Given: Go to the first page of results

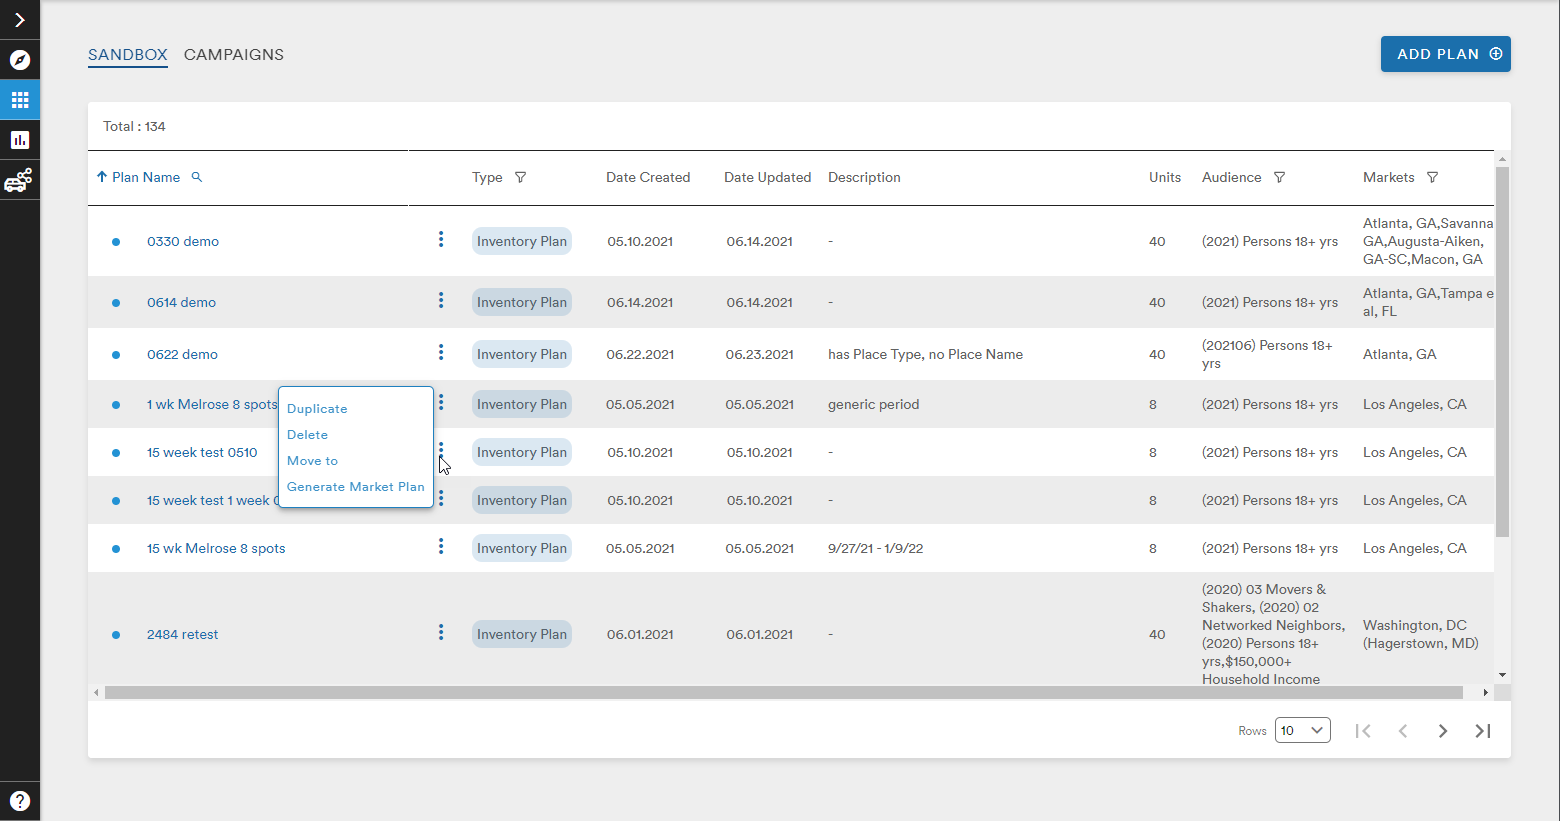Looking at the screenshot, I should coord(1363,731).
